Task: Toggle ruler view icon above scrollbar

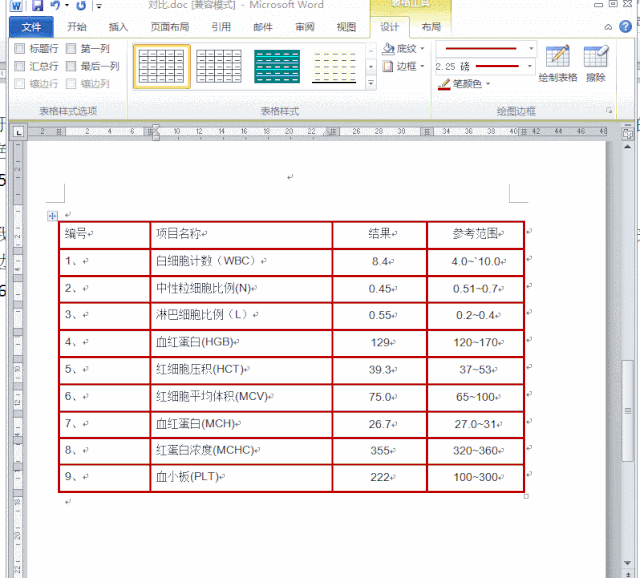Action: coord(627,133)
